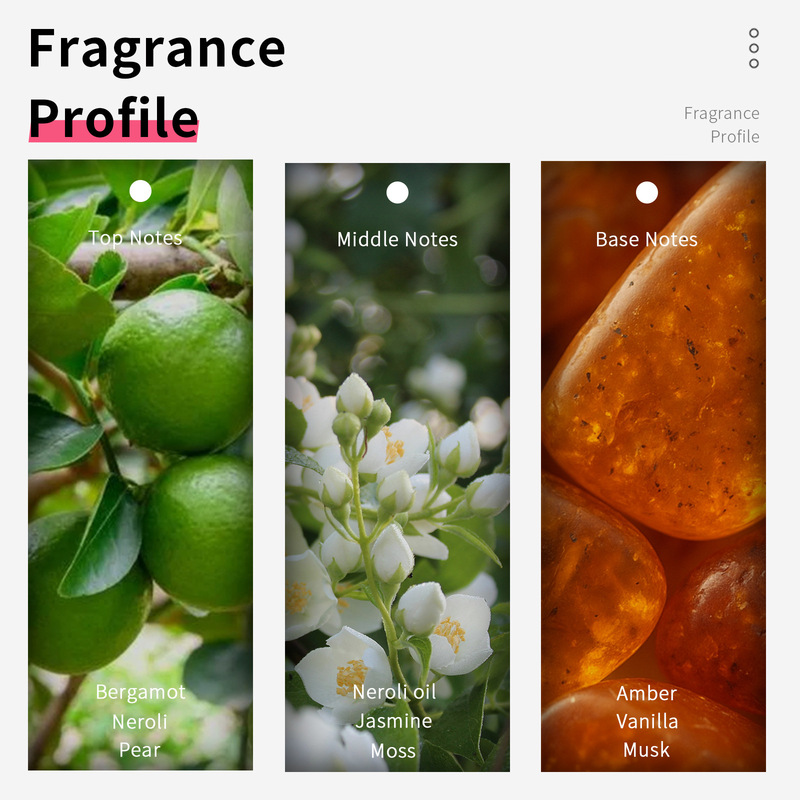
Task: Open the Top Notes card label
Action: coord(135,238)
